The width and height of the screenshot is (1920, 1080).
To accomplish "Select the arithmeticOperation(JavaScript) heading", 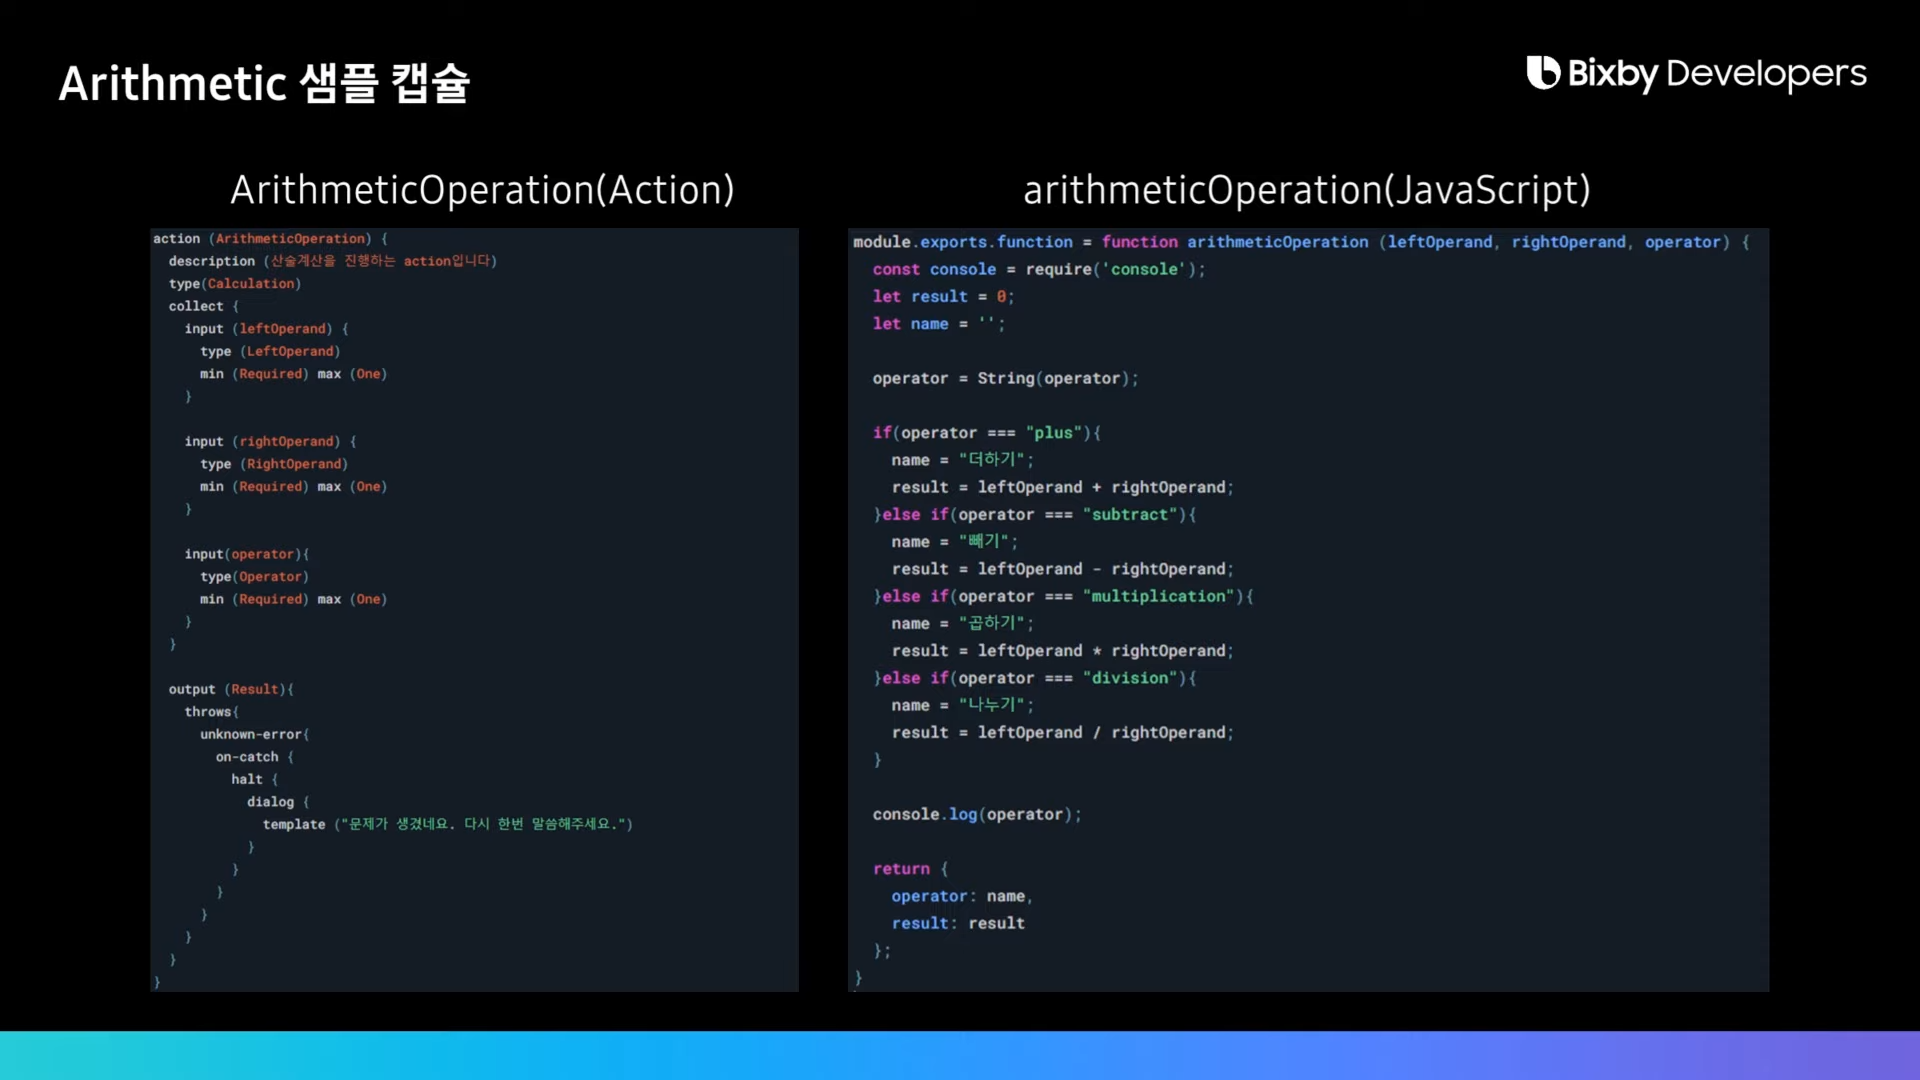I will click(1306, 190).
